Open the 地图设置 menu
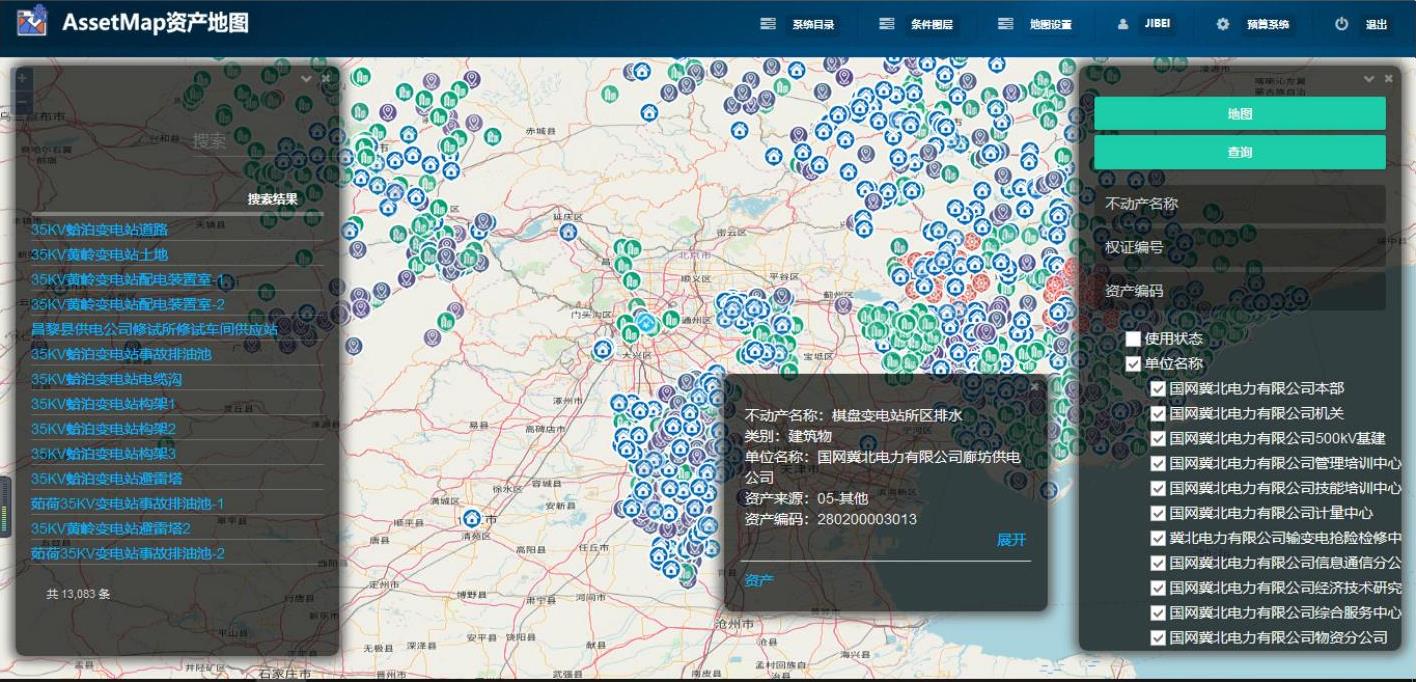 1035,24
